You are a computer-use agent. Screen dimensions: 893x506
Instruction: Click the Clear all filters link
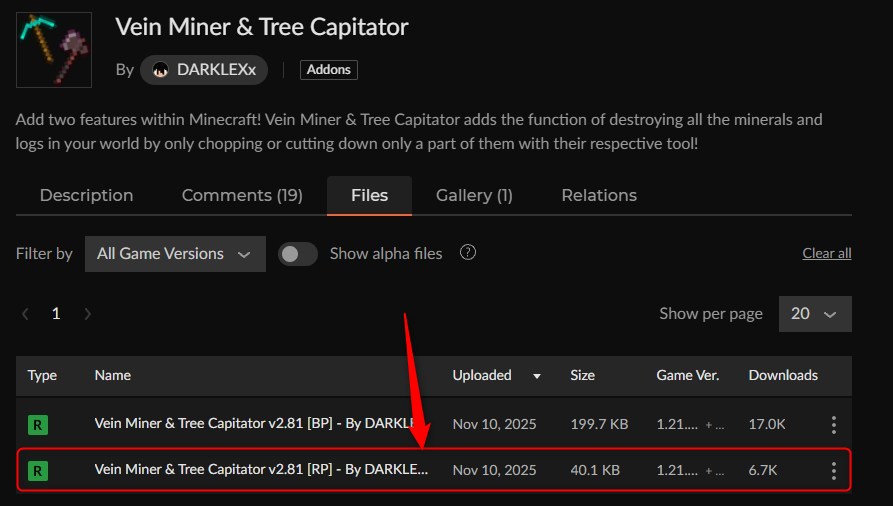pos(826,254)
